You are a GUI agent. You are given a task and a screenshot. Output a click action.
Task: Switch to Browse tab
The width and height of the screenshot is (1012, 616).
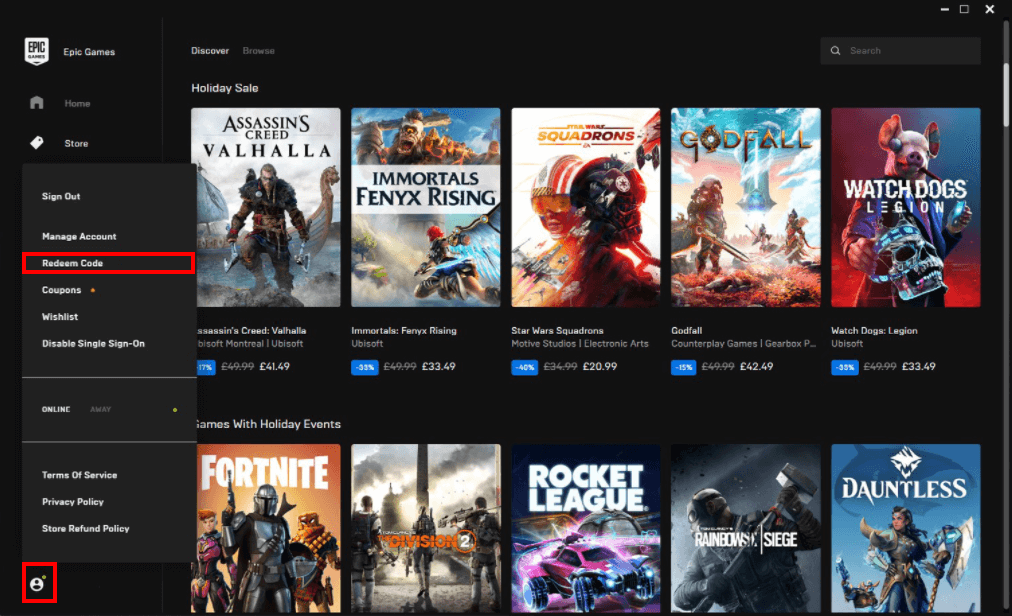259,50
